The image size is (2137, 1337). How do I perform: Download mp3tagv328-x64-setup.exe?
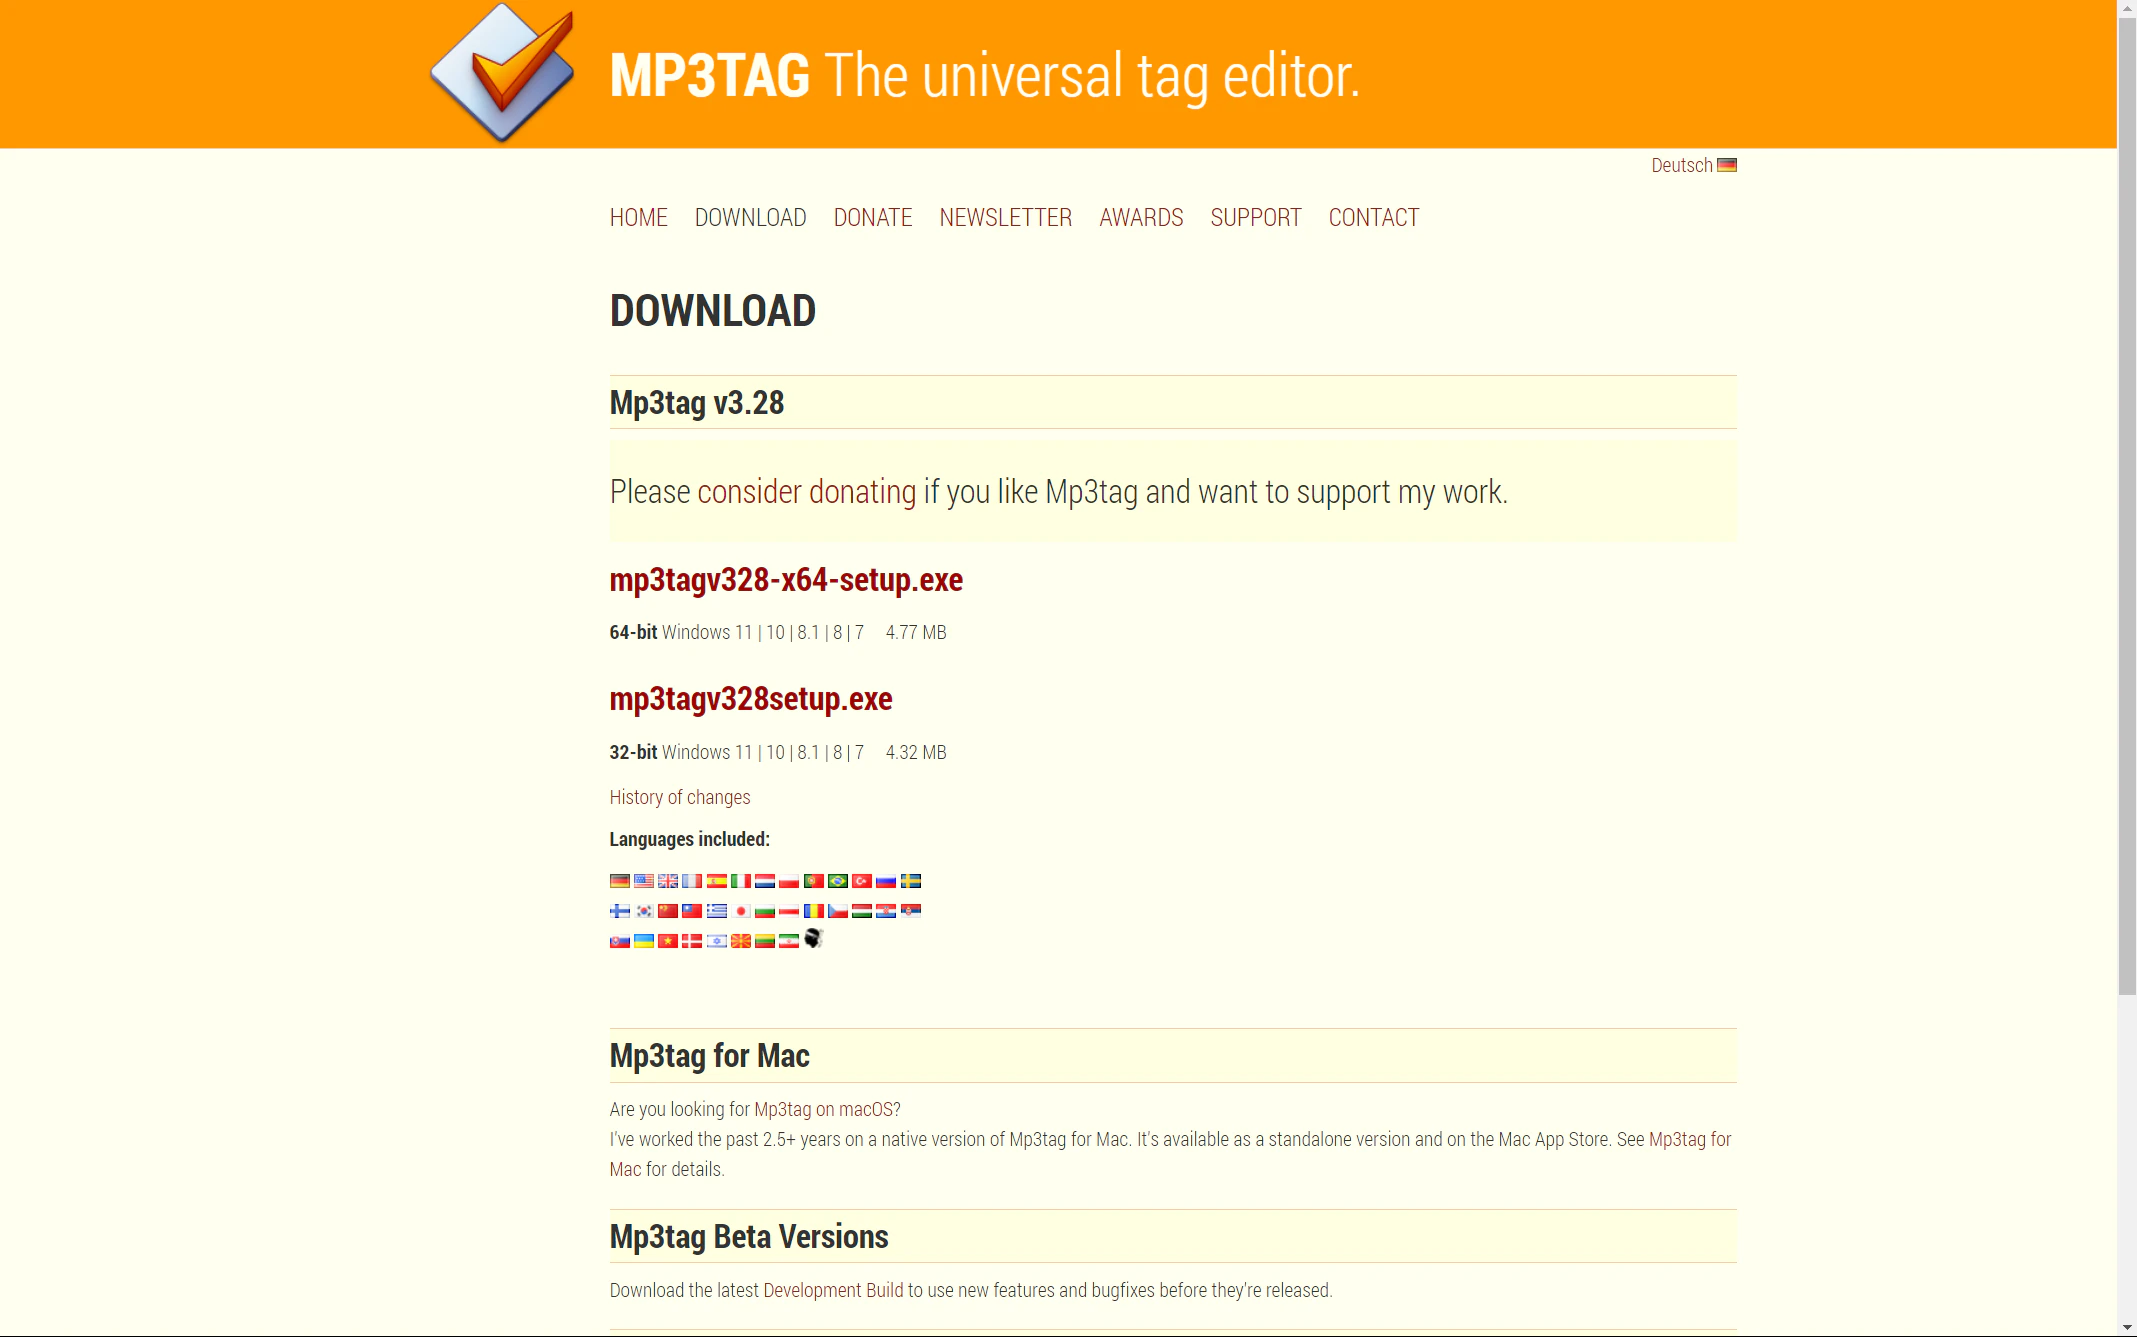[786, 580]
